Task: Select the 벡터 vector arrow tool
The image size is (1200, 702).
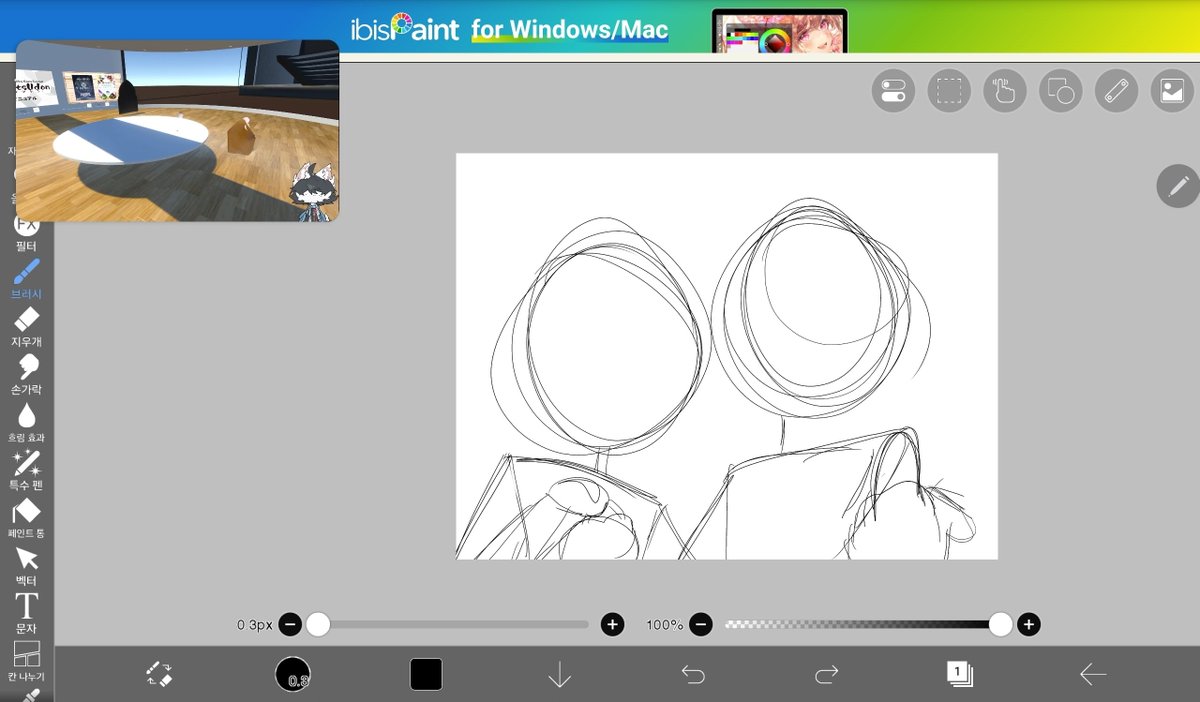Action: (x=26, y=567)
